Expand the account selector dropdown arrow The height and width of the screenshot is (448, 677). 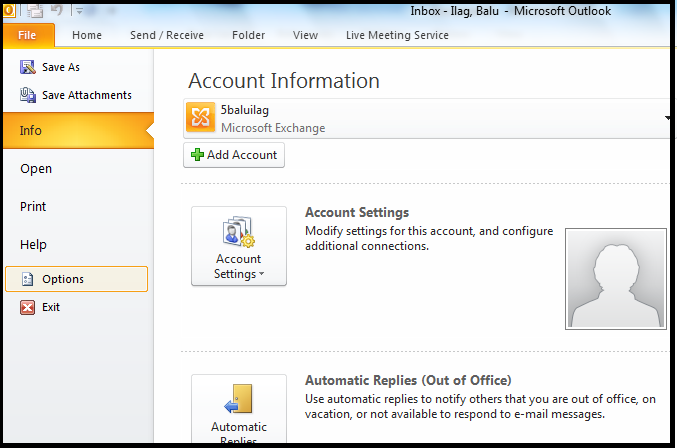pyautogui.click(x=667, y=119)
